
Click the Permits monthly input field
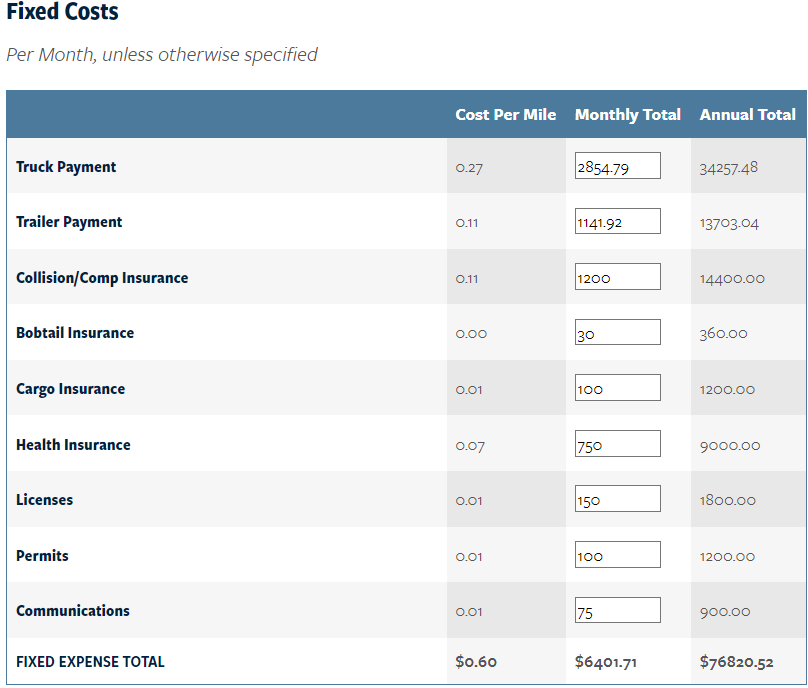point(617,555)
